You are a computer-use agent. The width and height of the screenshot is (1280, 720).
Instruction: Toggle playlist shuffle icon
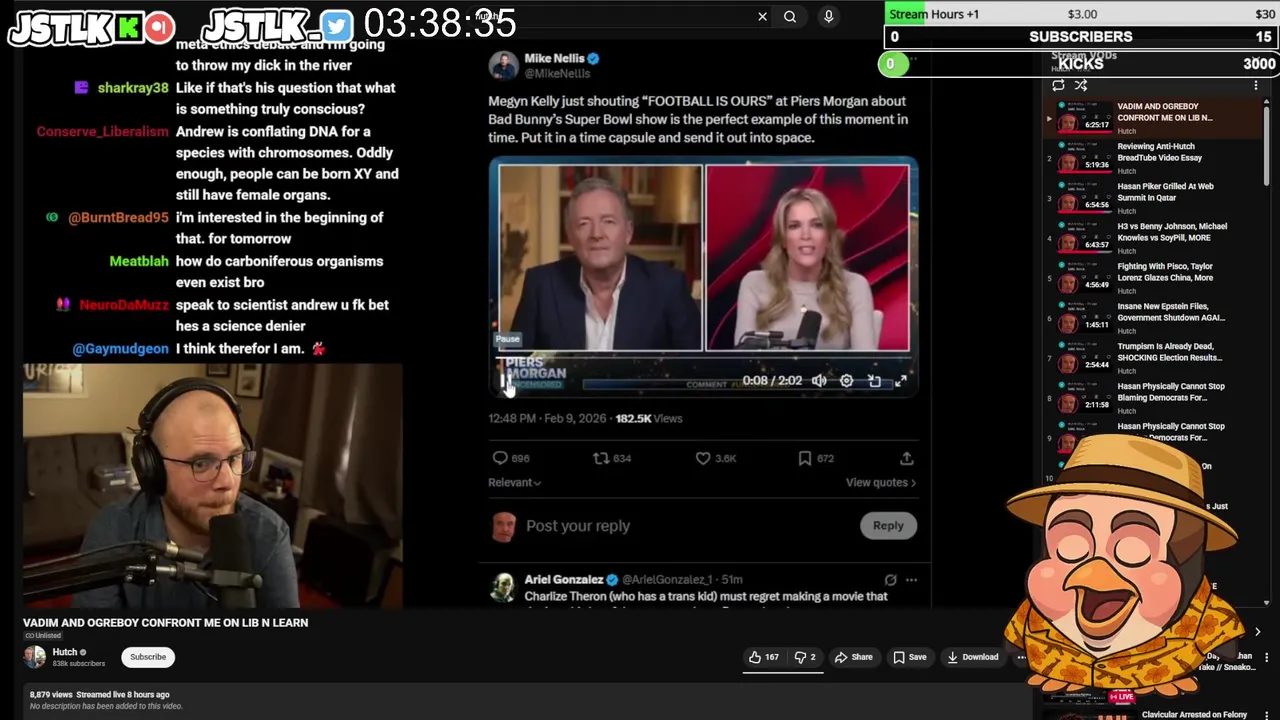tap(1081, 86)
